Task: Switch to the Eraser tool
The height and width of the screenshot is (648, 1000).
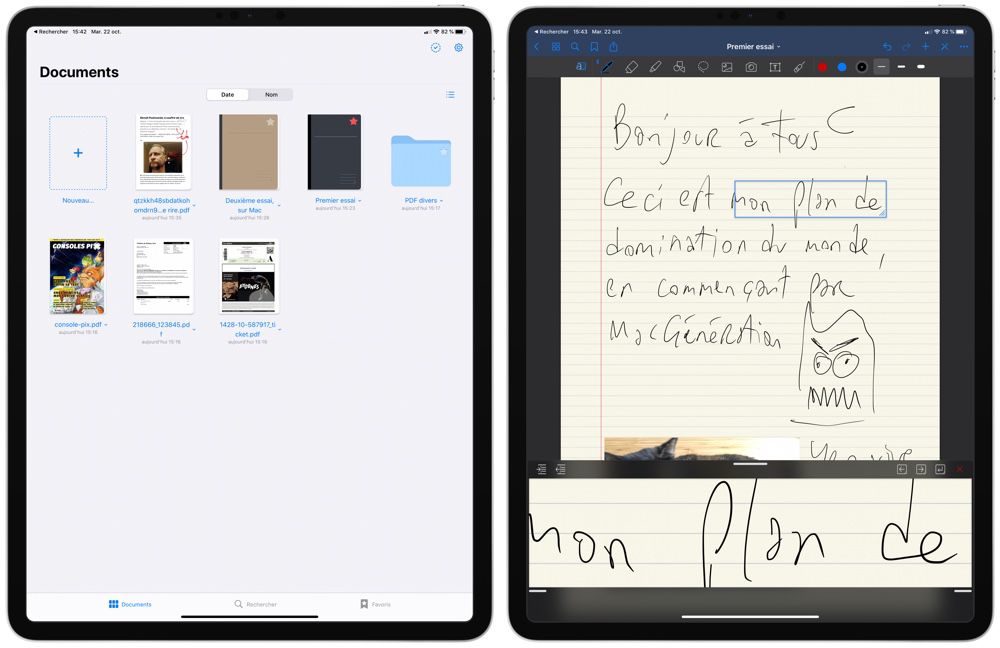Action: (630, 66)
